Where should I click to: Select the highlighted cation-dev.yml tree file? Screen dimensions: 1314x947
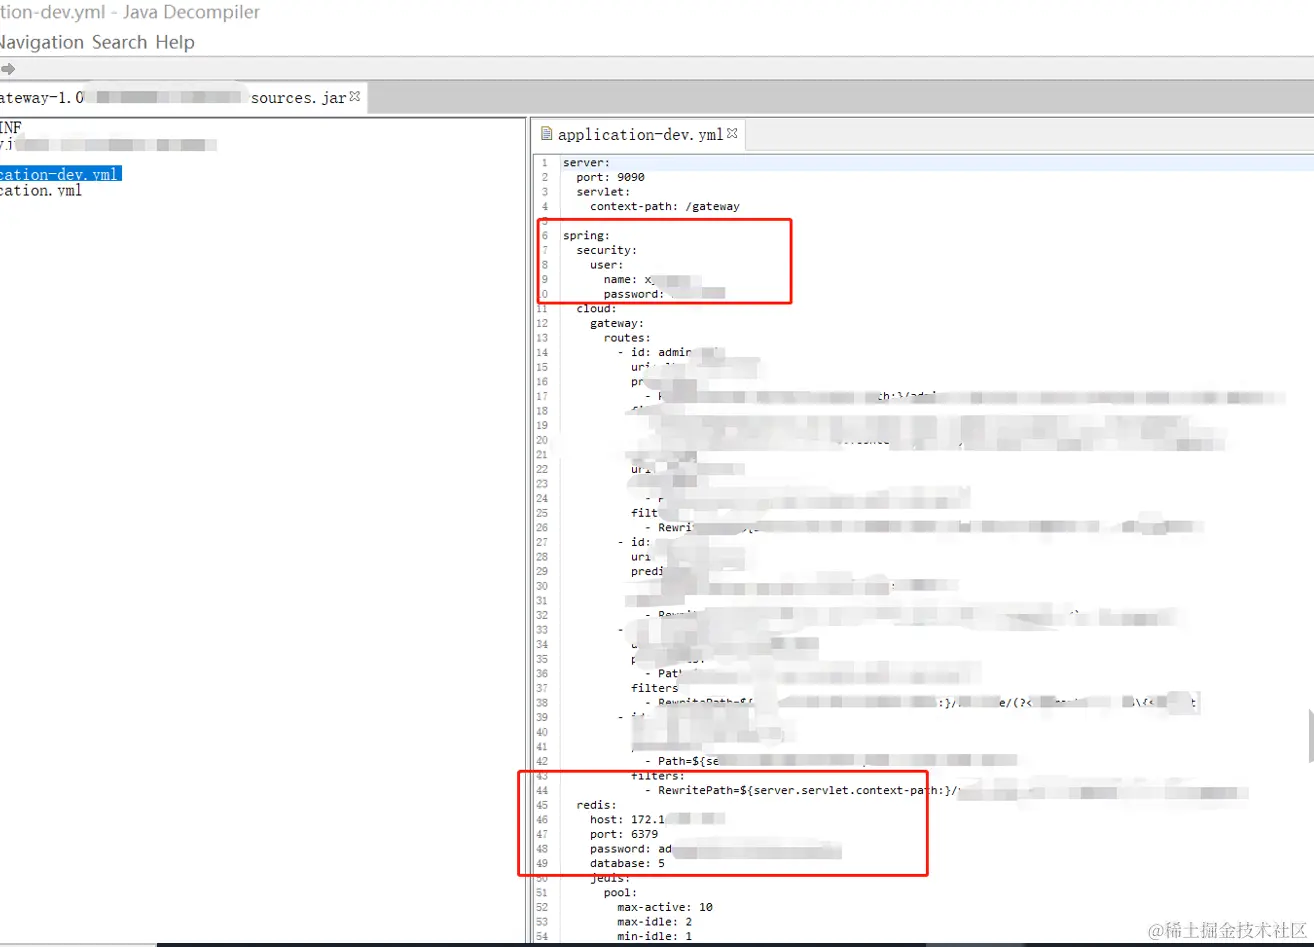pos(60,174)
